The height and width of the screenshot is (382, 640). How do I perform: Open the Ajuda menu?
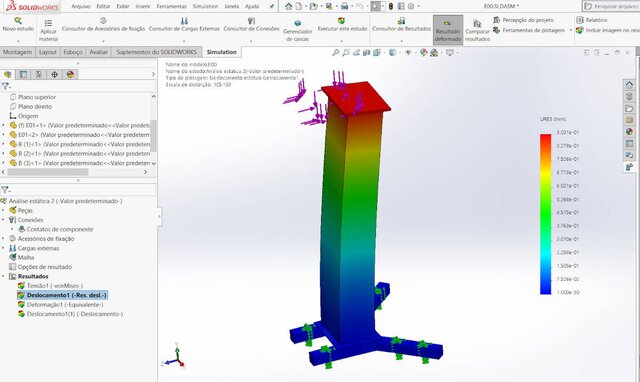click(252, 6)
